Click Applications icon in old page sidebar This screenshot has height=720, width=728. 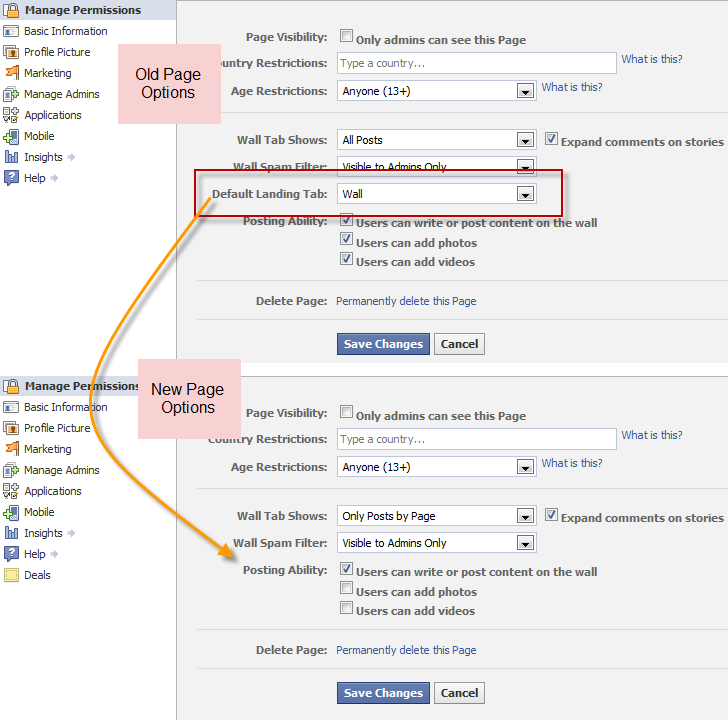[11, 115]
